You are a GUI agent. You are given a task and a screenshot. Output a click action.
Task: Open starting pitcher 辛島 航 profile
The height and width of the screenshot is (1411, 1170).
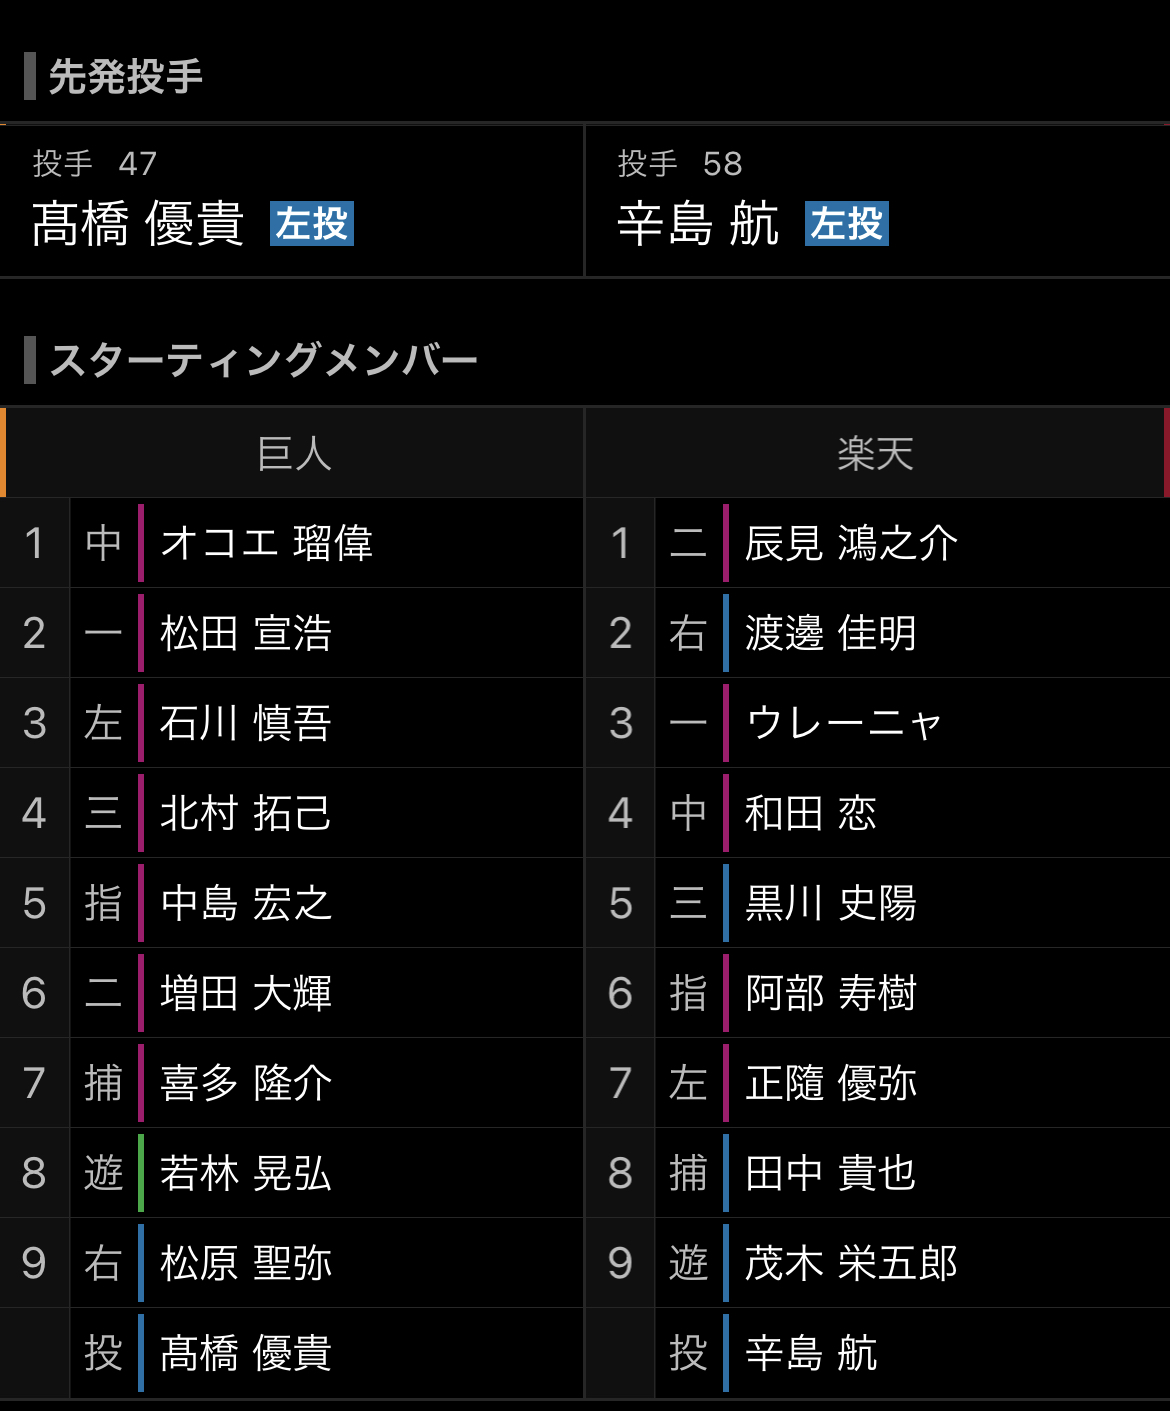click(x=878, y=201)
